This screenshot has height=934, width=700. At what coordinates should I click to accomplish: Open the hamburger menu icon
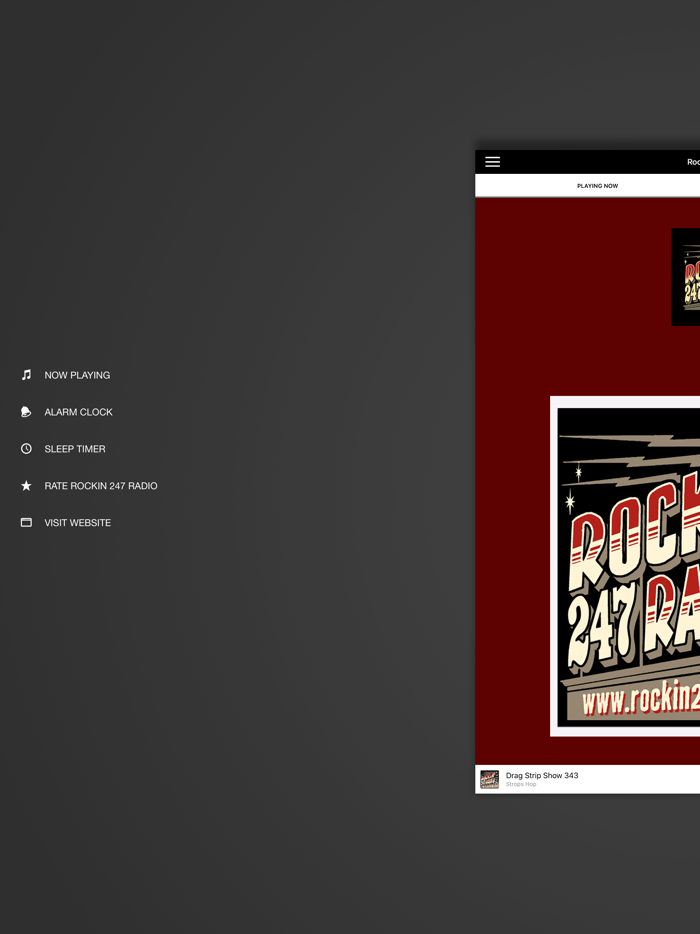pyautogui.click(x=492, y=162)
